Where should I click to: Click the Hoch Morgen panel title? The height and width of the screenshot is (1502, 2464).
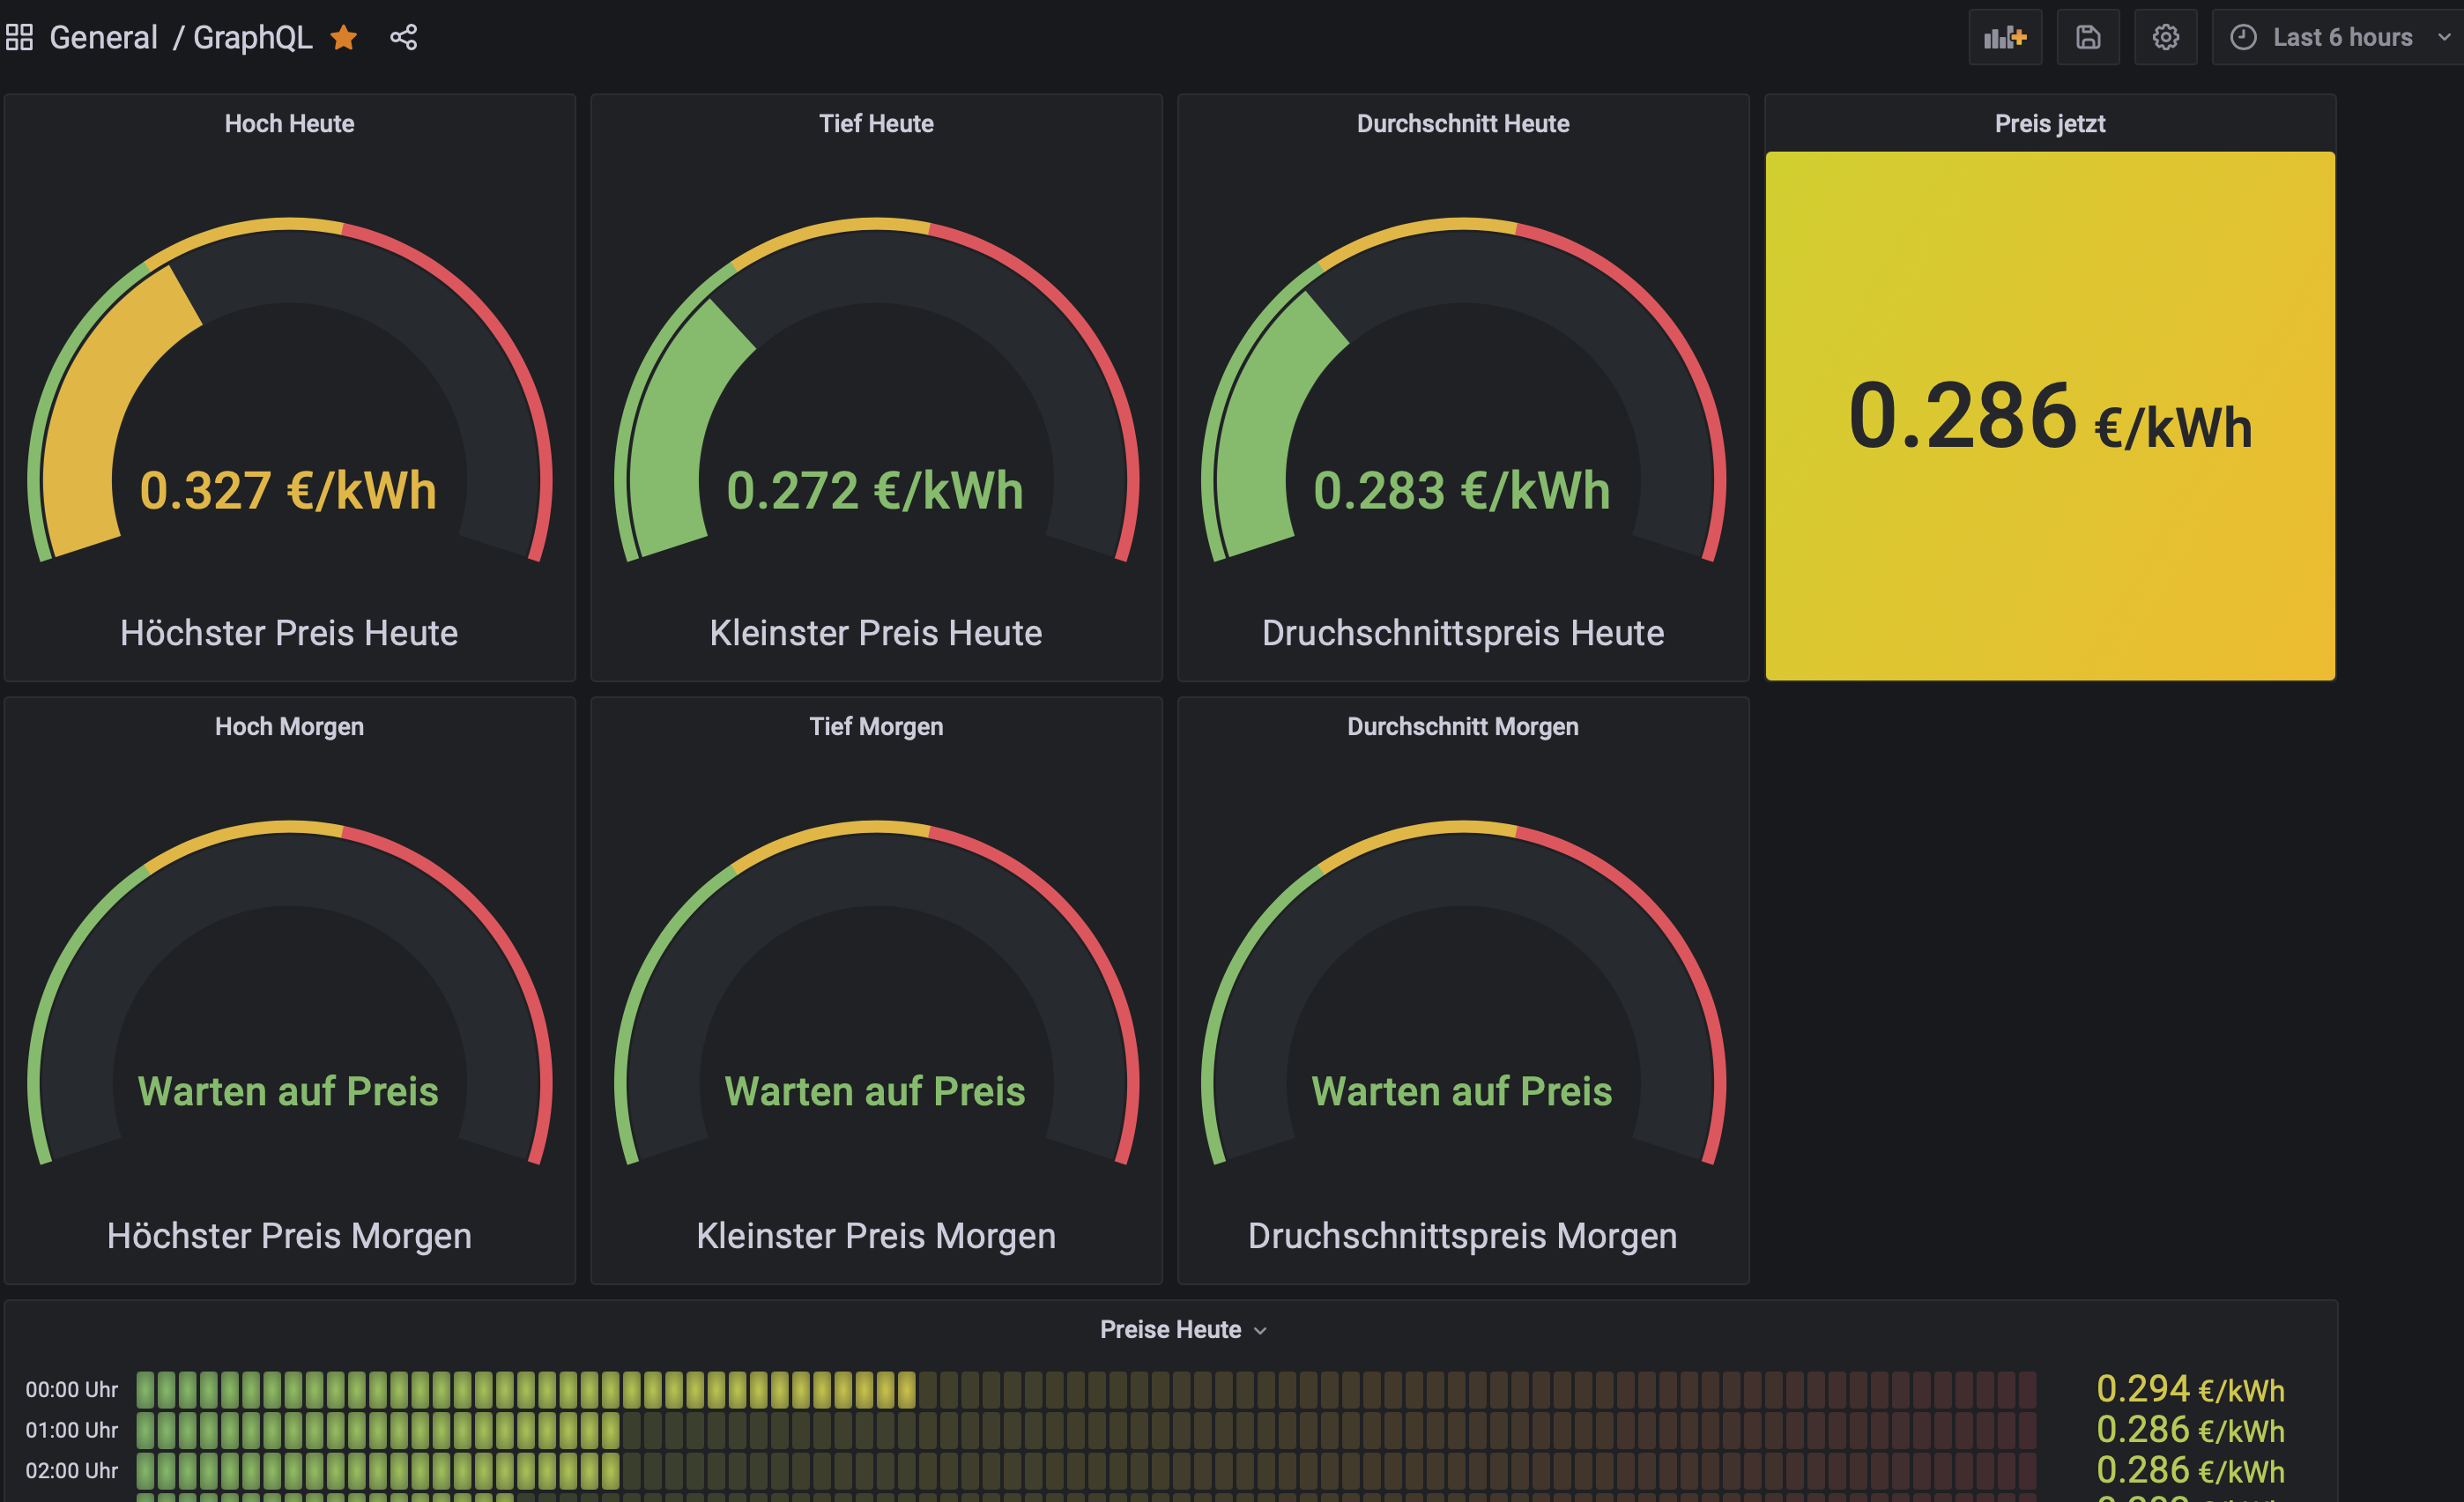pyautogui.click(x=289, y=727)
